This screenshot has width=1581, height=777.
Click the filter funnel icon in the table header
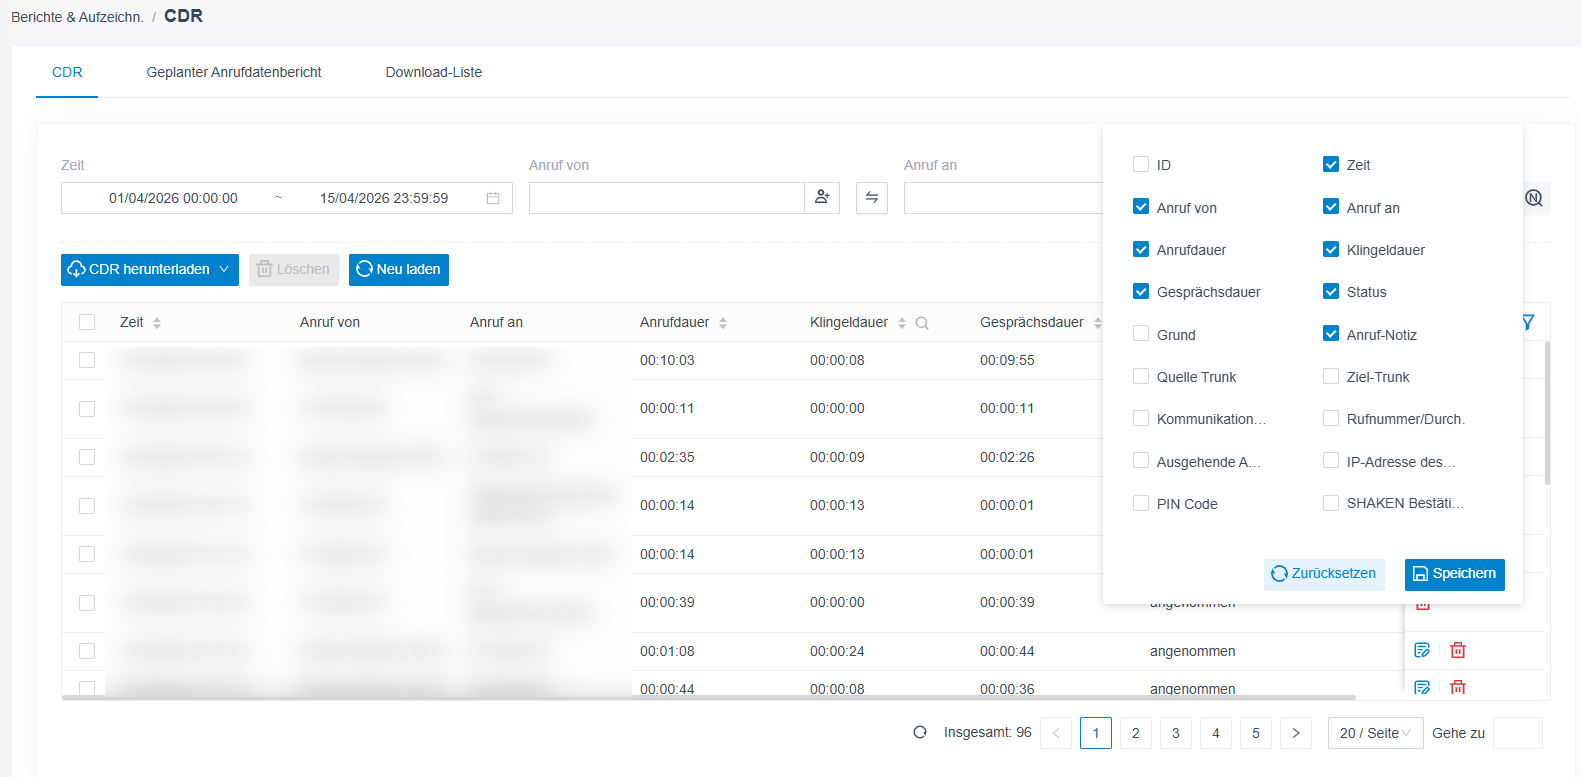click(1527, 322)
